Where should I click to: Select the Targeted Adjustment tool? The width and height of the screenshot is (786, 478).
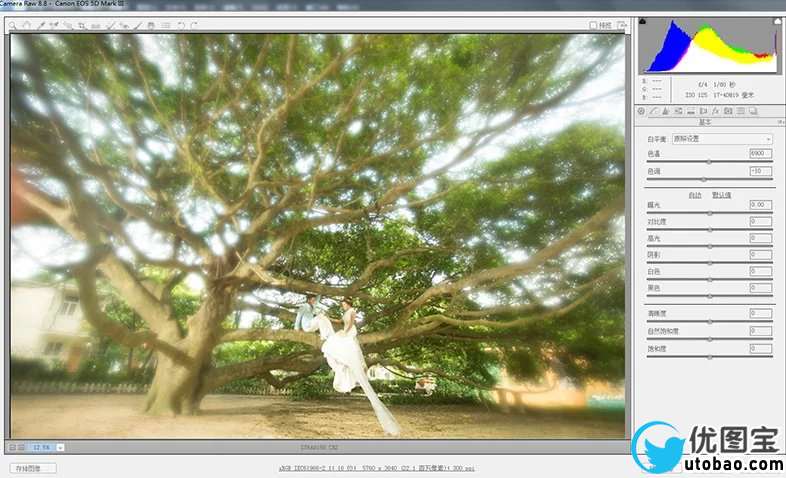pos(68,25)
